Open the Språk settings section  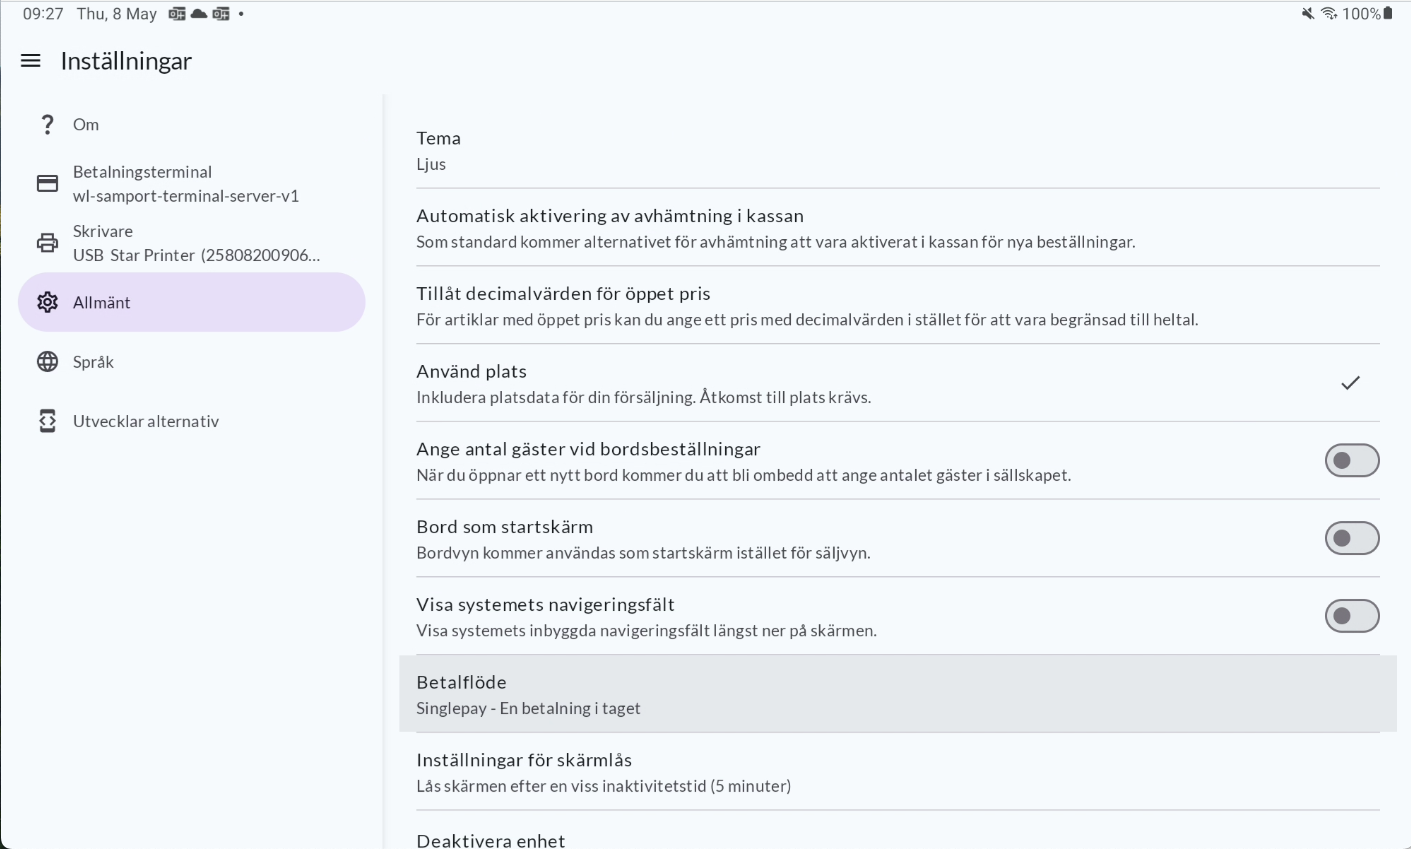tap(192, 362)
